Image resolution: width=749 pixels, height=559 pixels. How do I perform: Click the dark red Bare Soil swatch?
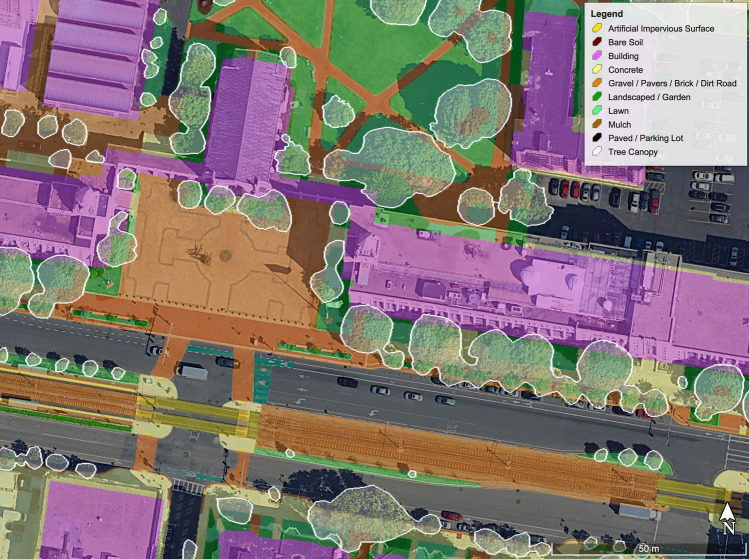pos(597,42)
